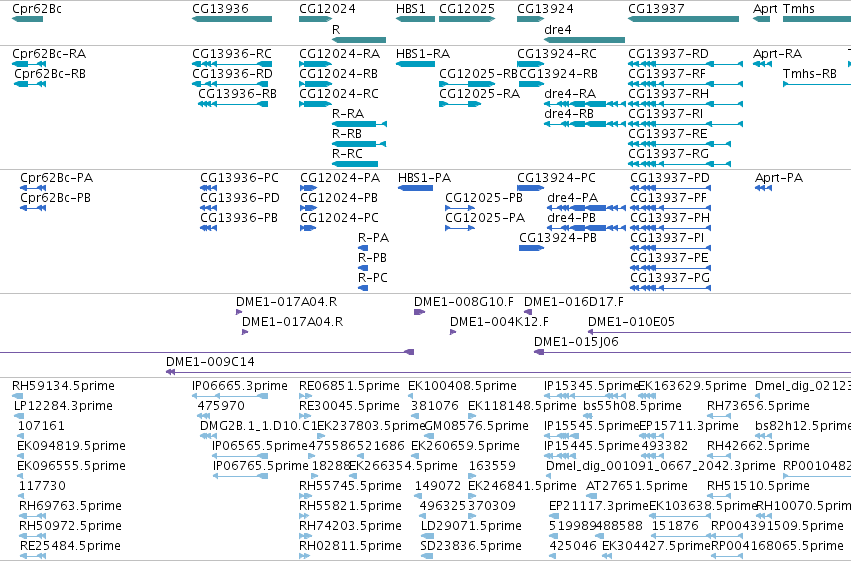Select the CG12025-RB transcript label

point(478,74)
